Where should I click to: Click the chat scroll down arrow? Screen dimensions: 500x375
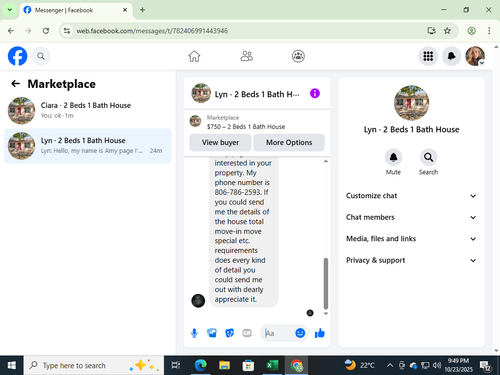[x=326, y=314]
